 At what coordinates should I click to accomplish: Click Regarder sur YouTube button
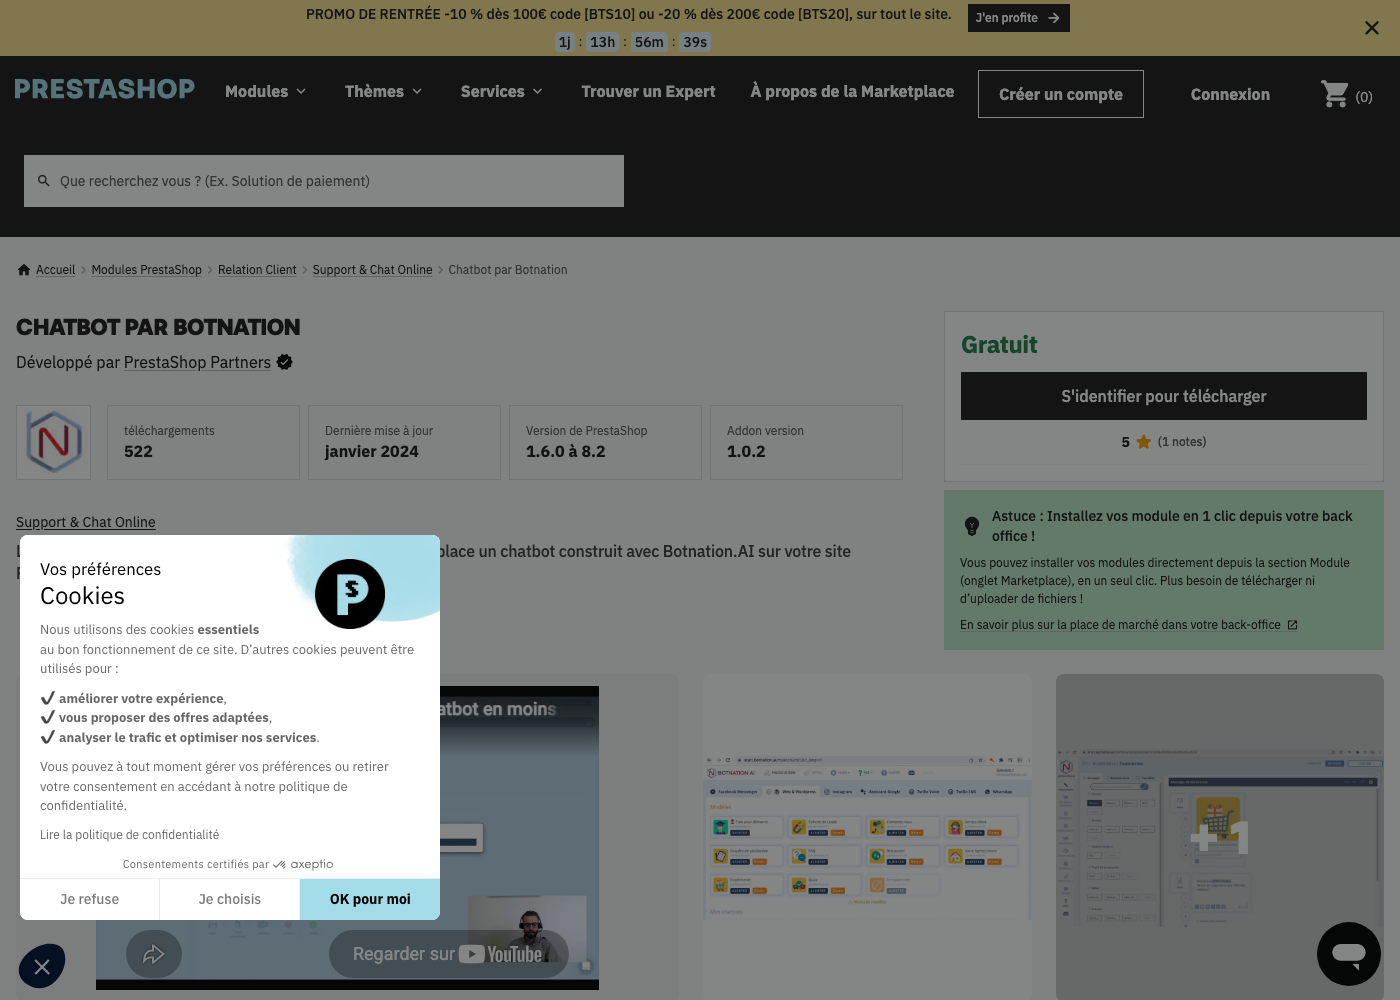[448, 954]
